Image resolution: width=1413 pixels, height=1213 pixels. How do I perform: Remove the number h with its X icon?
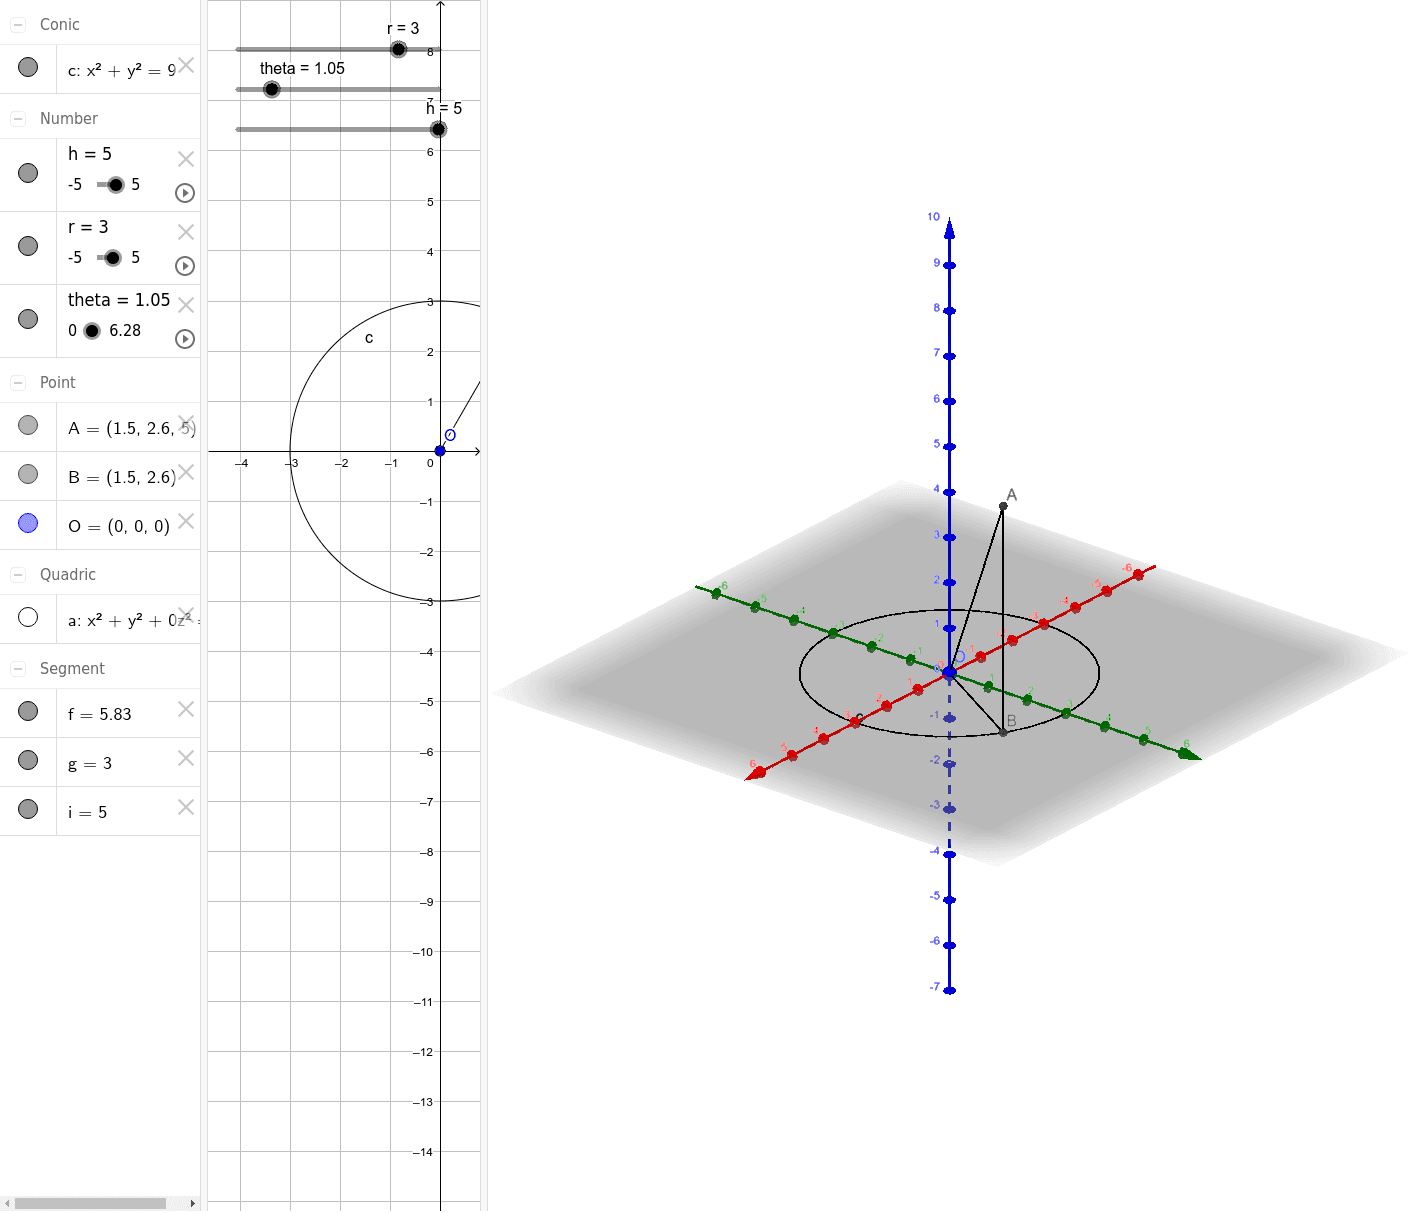click(185, 158)
